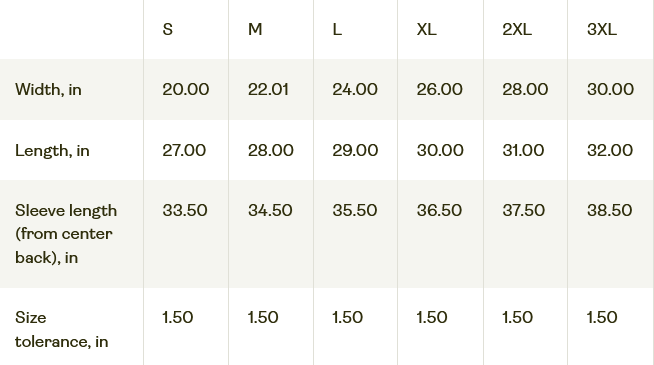Click the S size column header
The width and height of the screenshot is (654, 365).
pos(168,30)
